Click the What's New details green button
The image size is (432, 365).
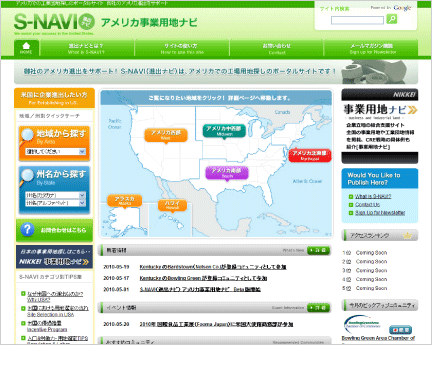tap(319, 250)
